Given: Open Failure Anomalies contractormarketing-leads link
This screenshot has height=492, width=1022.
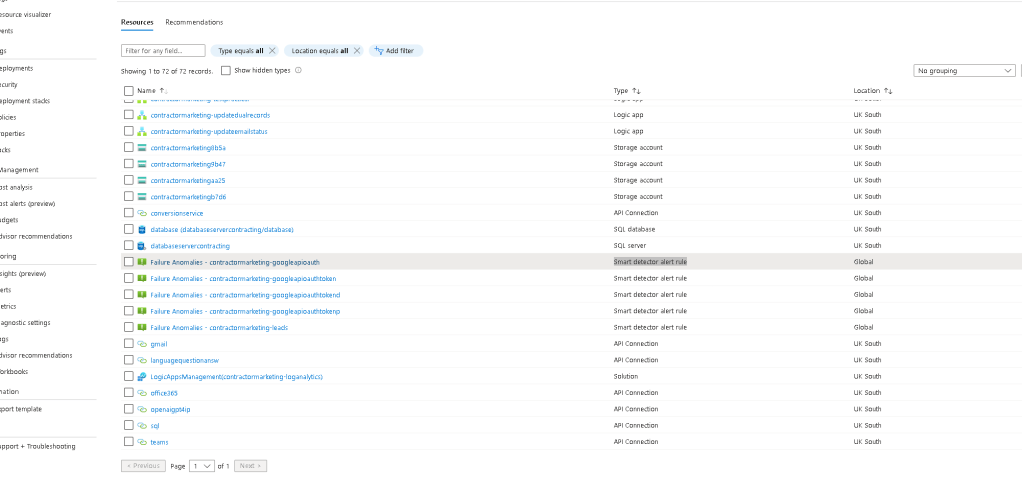Looking at the screenshot, I should [x=219, y=328].
